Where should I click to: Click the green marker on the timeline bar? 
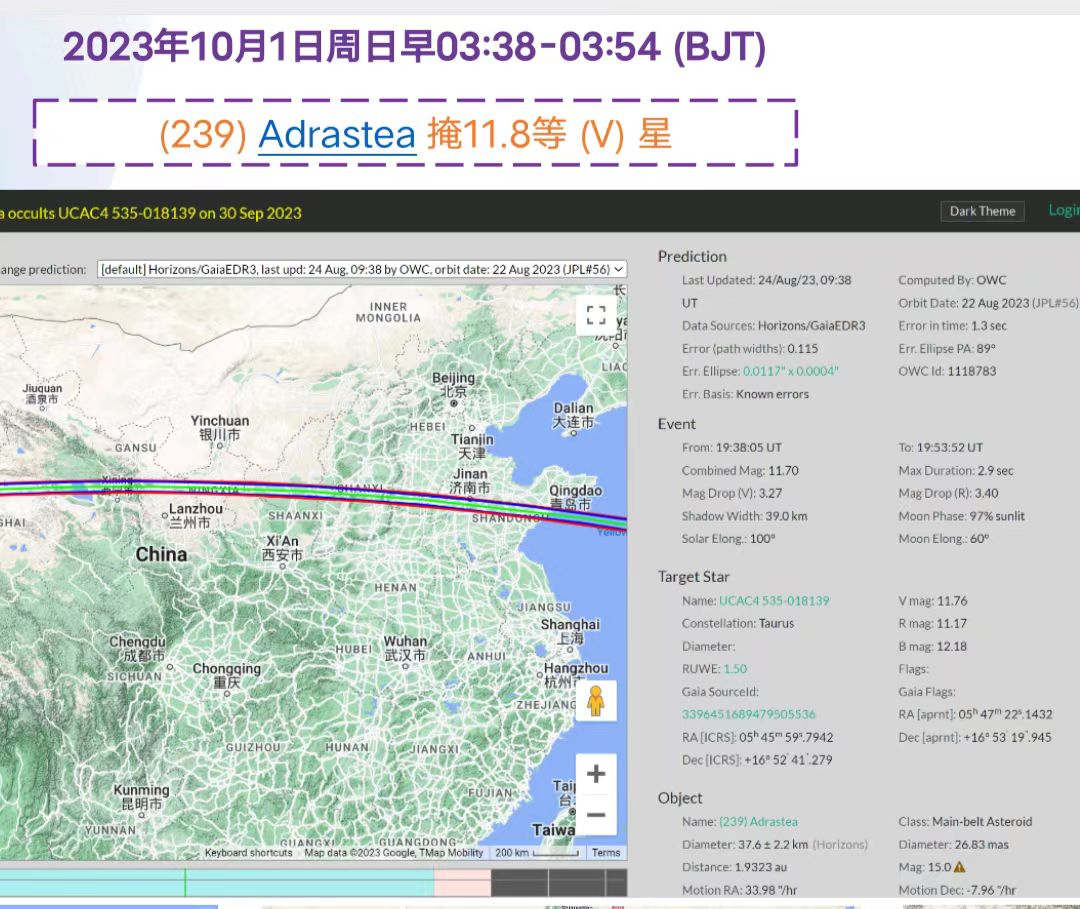[x=185, y=882]
